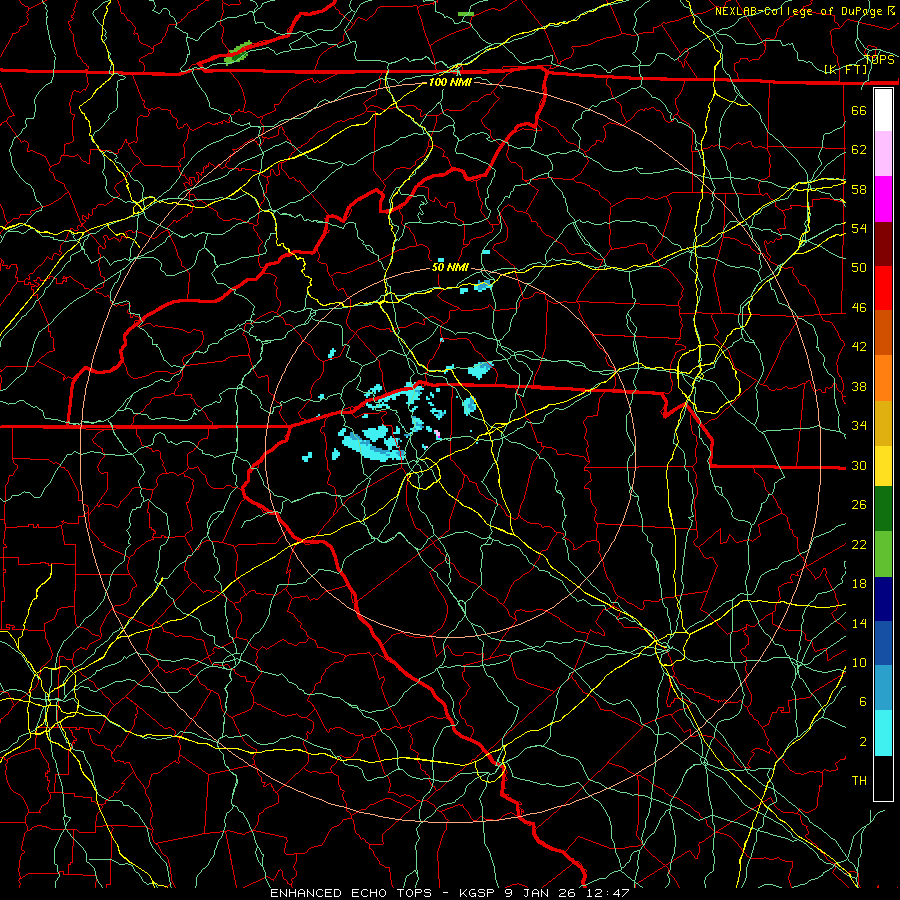This screenshot has height=900, width=900.
Task: Pick the yellow swatch in the color scale
Action: click(x=883, y=465)
